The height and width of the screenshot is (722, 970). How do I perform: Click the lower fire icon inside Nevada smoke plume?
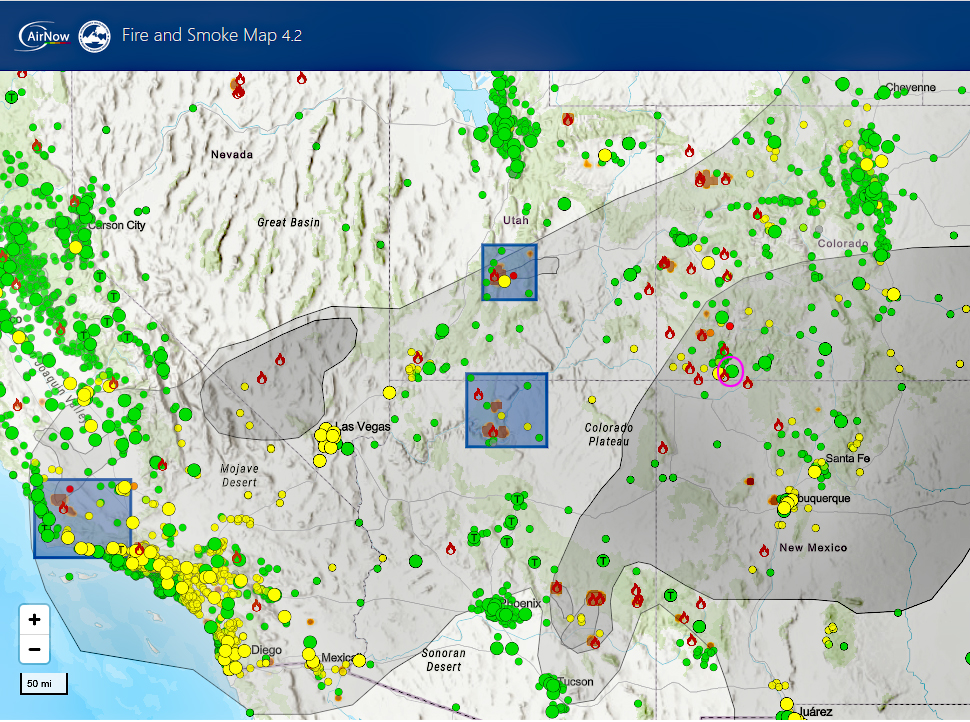click(262, 378)
